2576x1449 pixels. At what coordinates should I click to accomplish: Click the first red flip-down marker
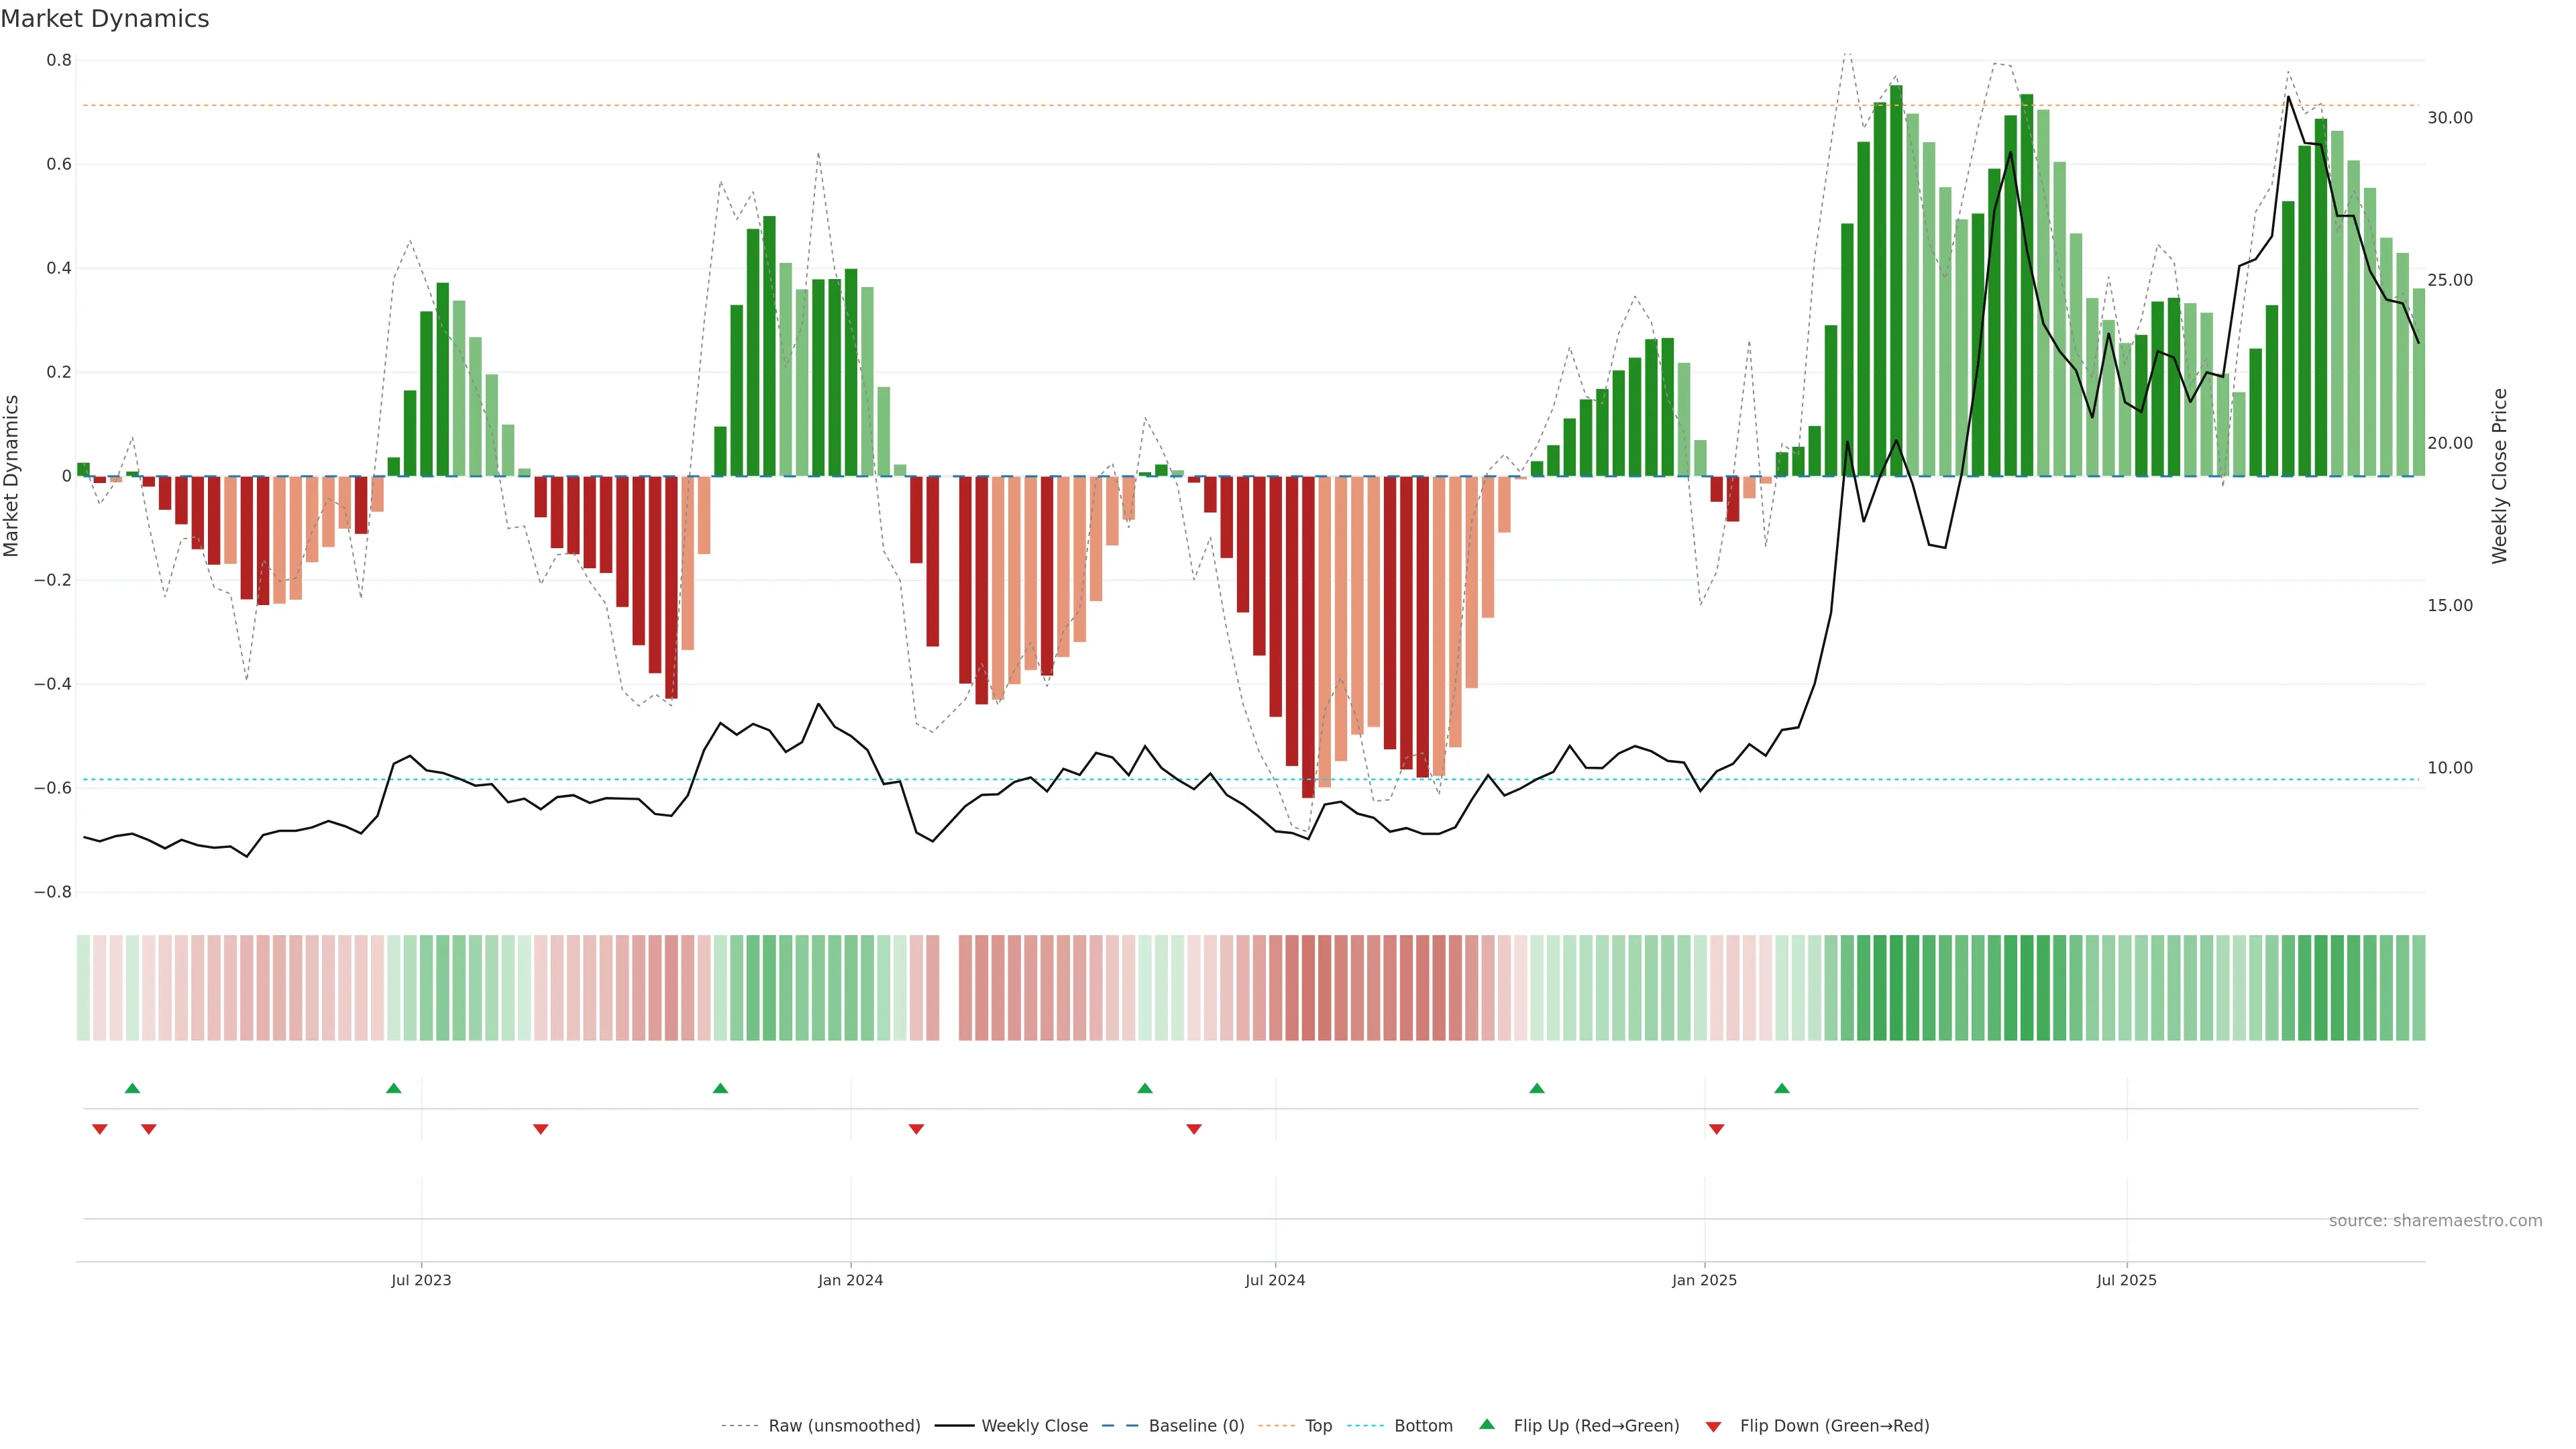click(x=99, y=1129)
